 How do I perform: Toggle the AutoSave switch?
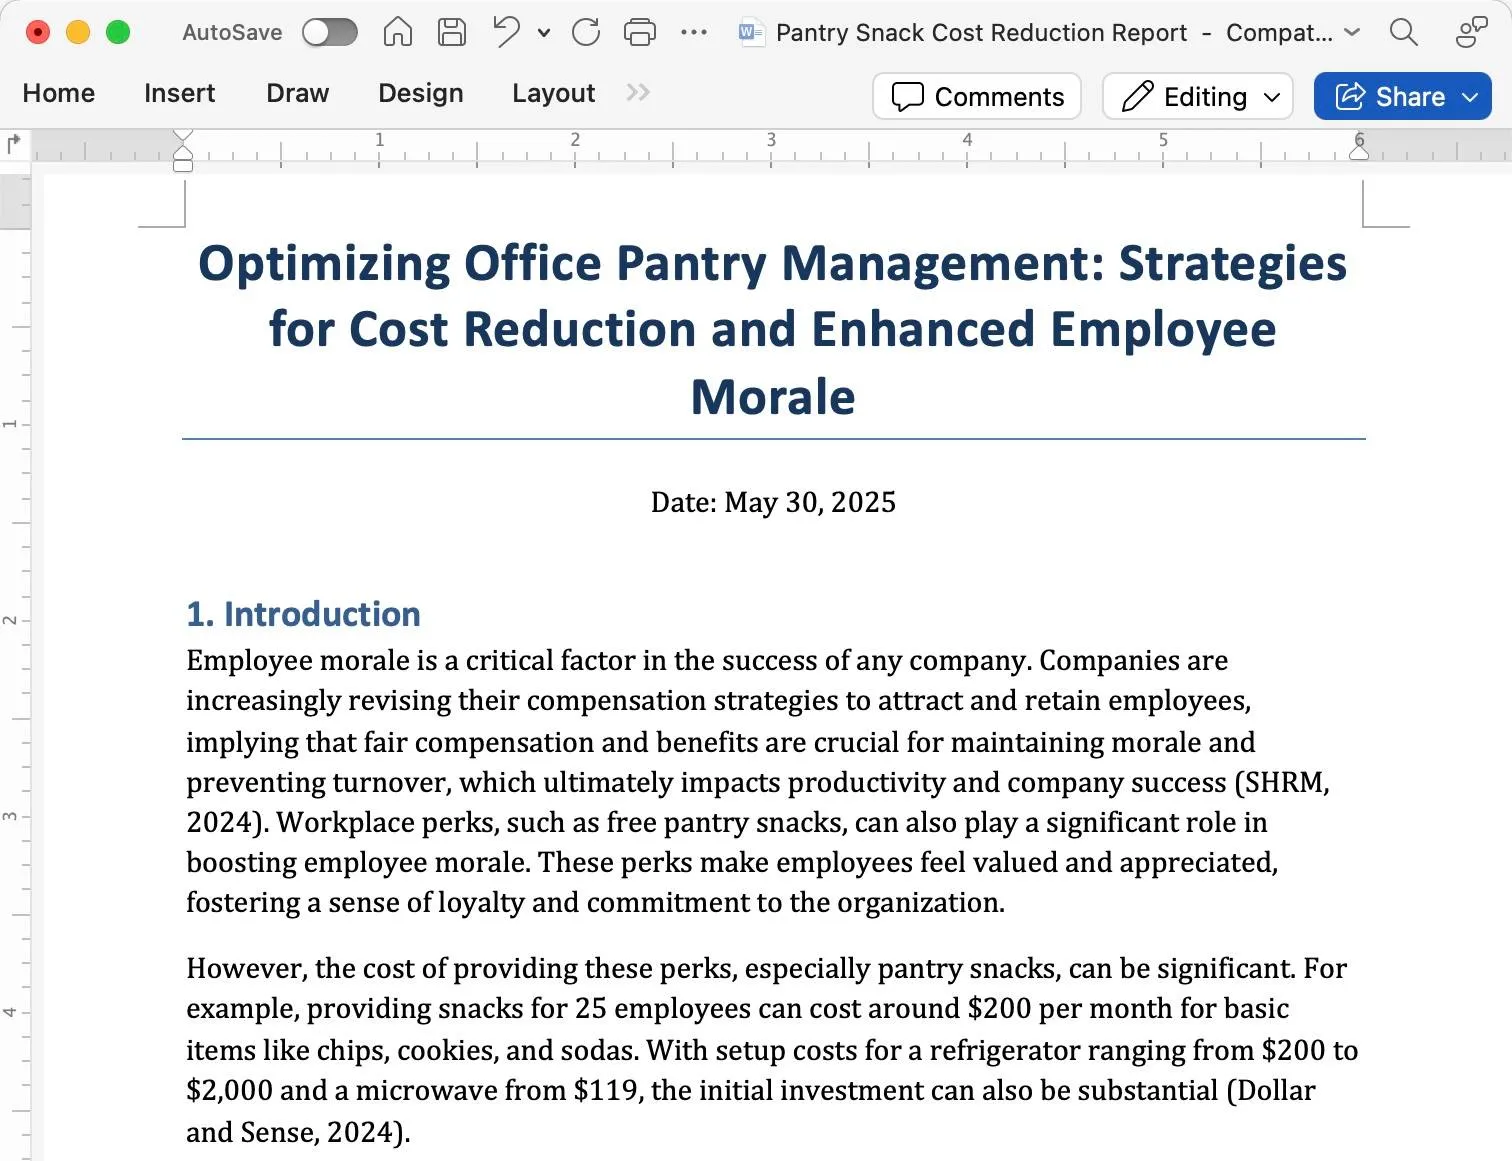tap(330, 32)
